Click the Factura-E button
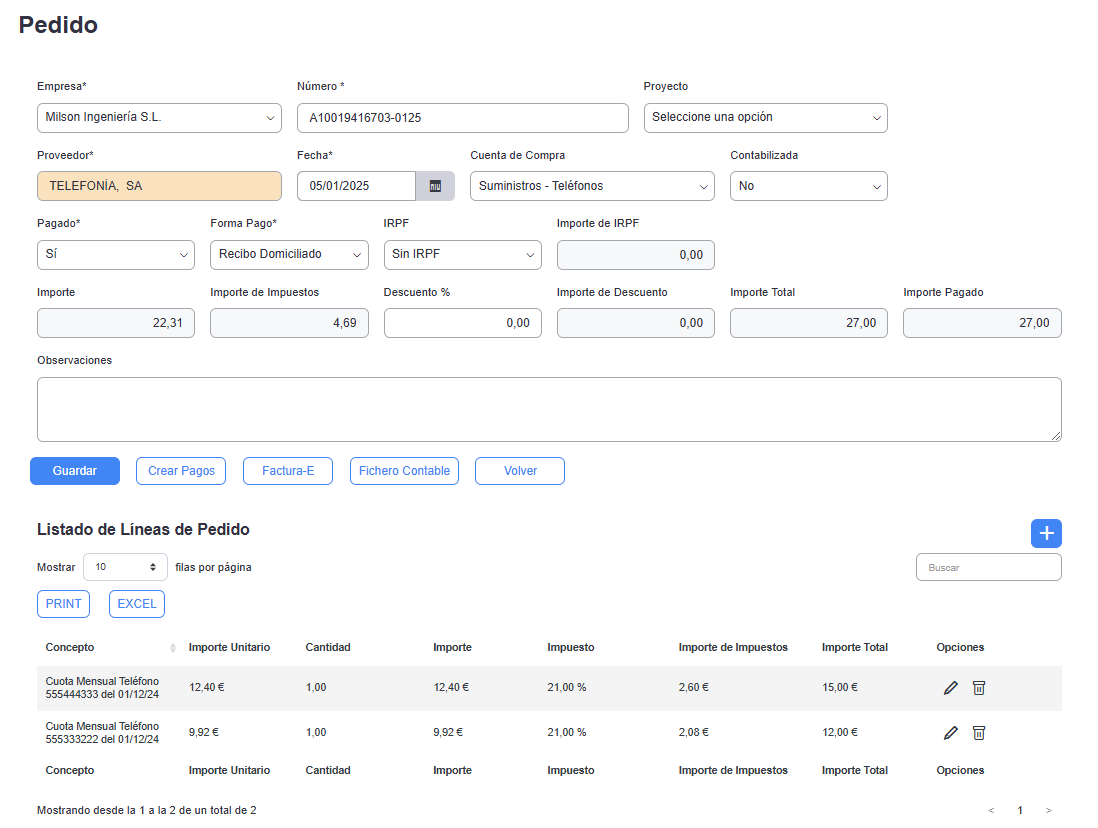Viewport: 1098px width, 828px height. point(288,471)
